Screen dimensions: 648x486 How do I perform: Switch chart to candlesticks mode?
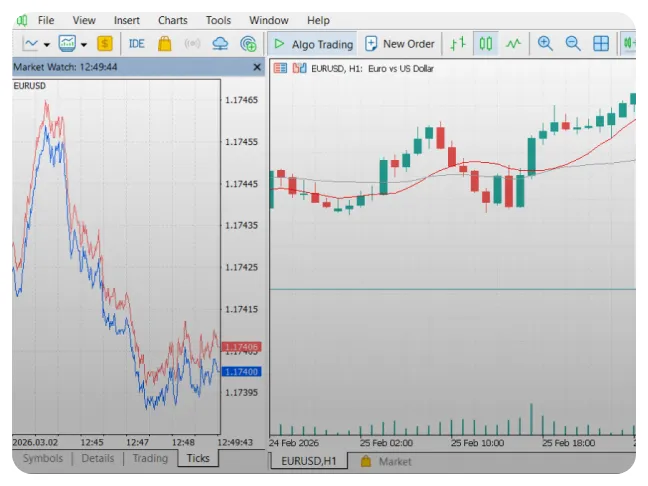click(x=486, y=44)
